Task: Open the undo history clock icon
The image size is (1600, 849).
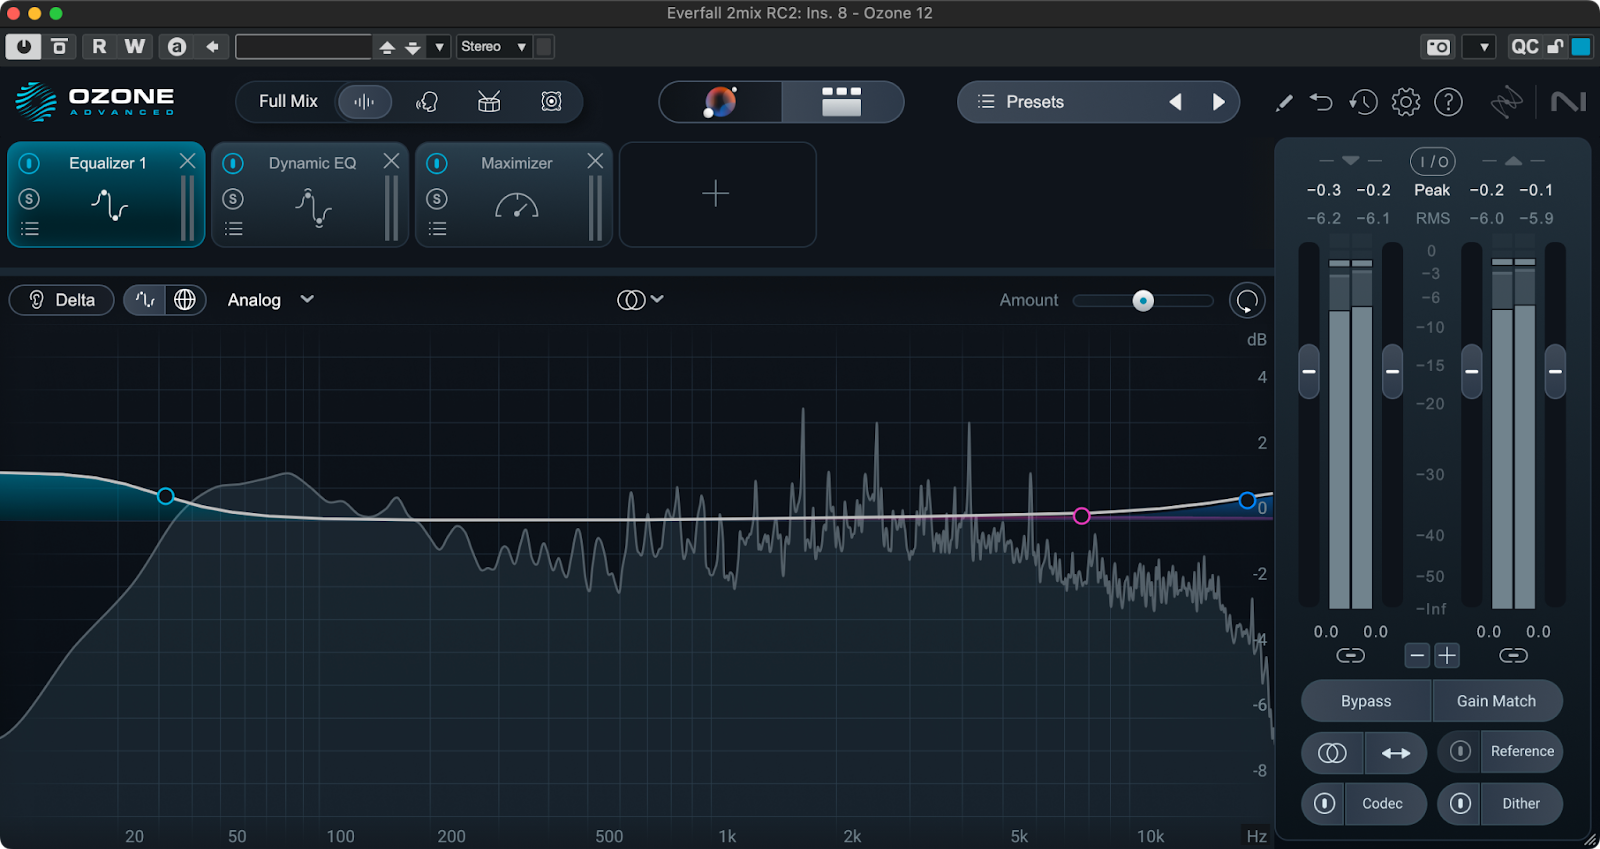Action: tap(1363, 102)
